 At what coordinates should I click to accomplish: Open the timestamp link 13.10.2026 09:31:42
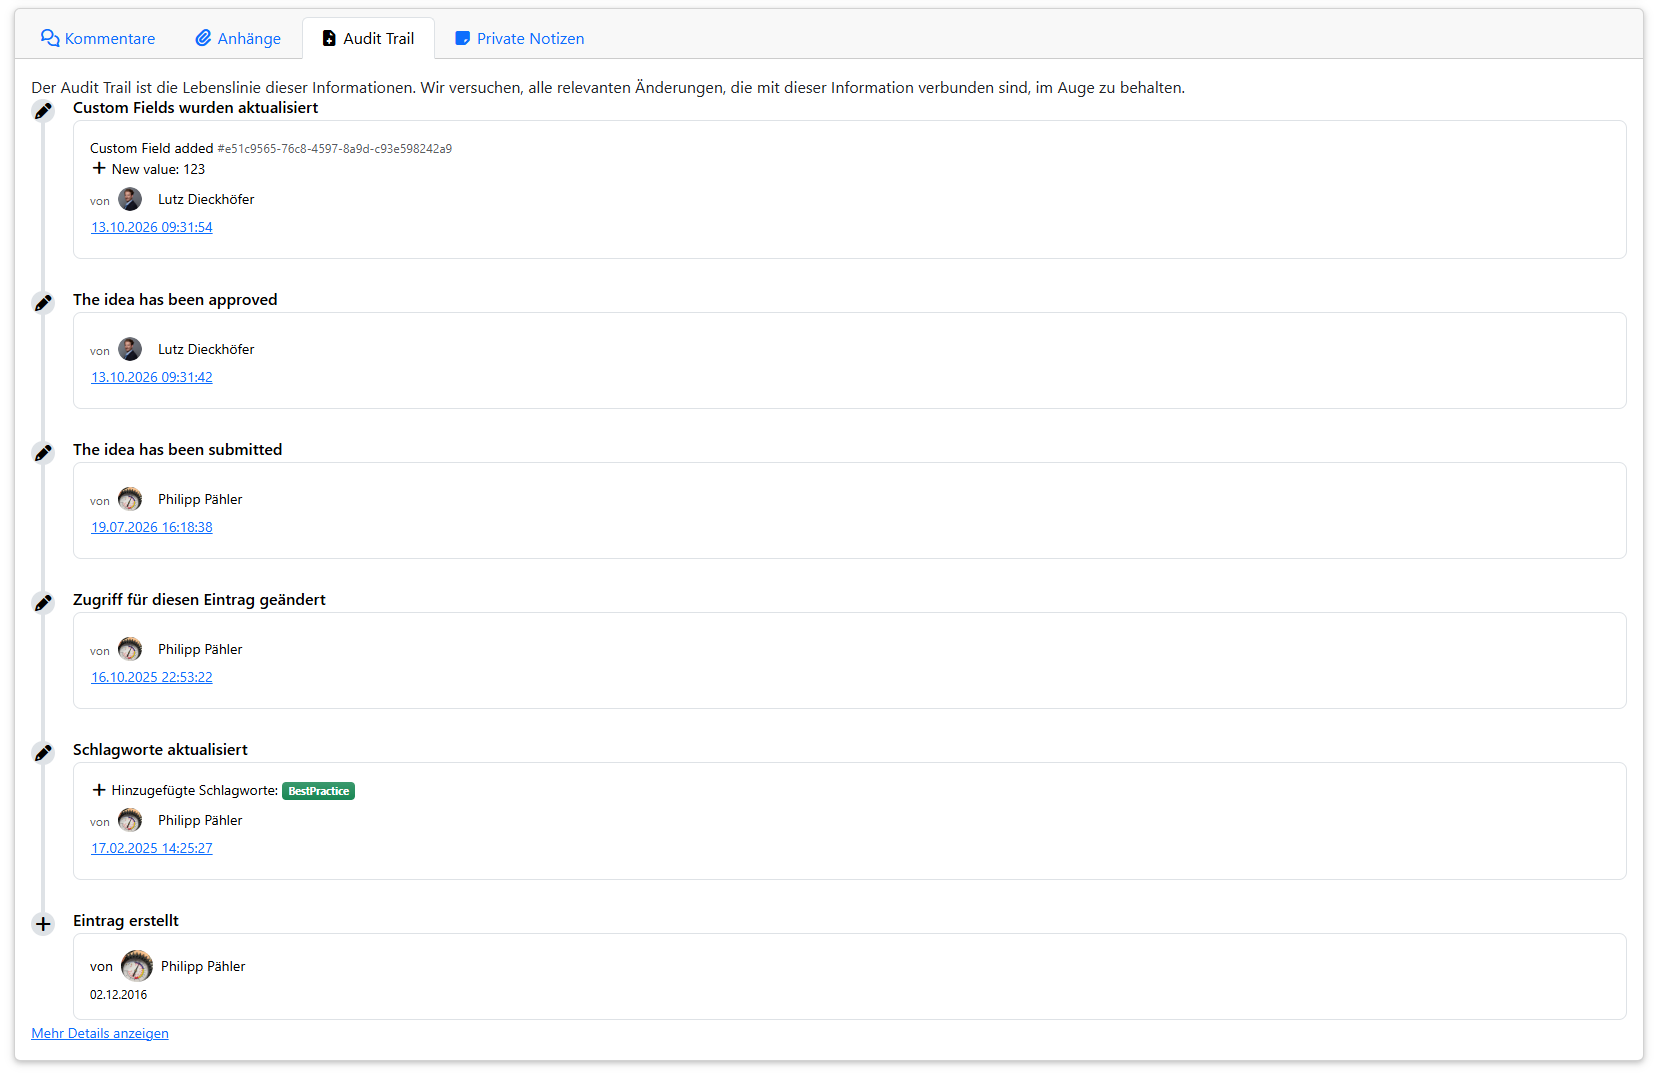152,377
